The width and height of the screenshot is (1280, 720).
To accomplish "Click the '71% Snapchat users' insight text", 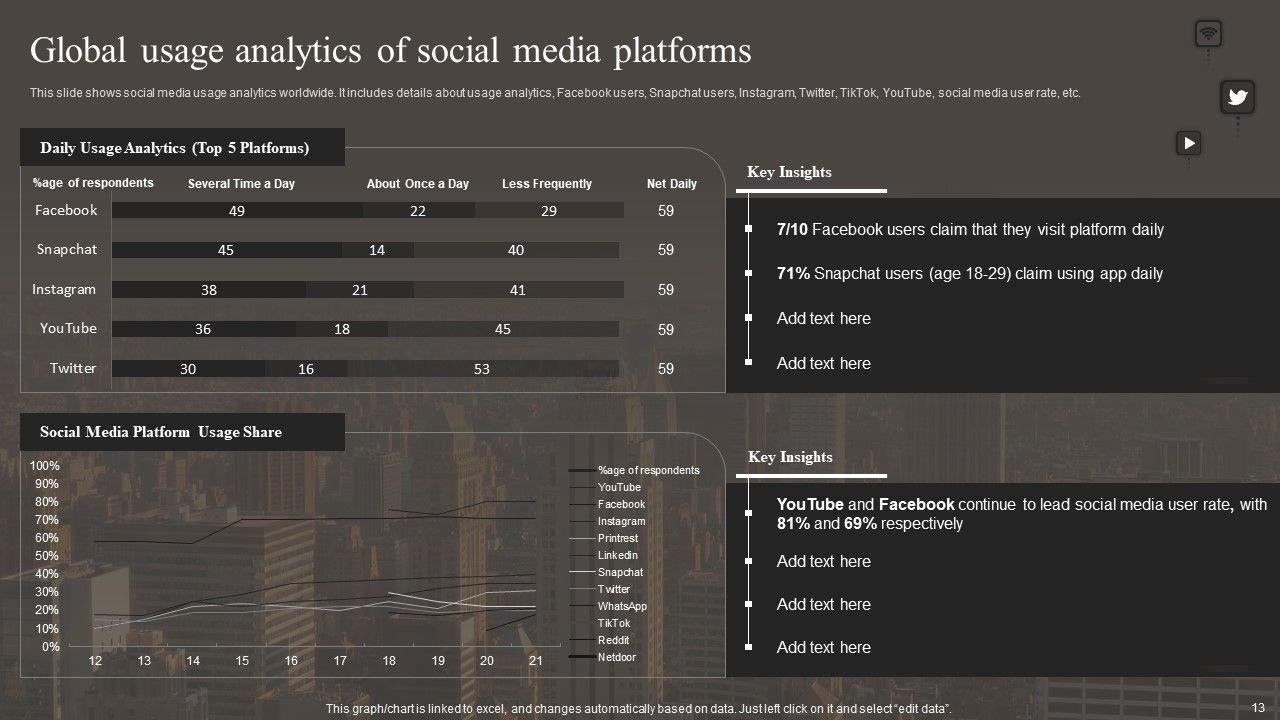I will 969,274.
